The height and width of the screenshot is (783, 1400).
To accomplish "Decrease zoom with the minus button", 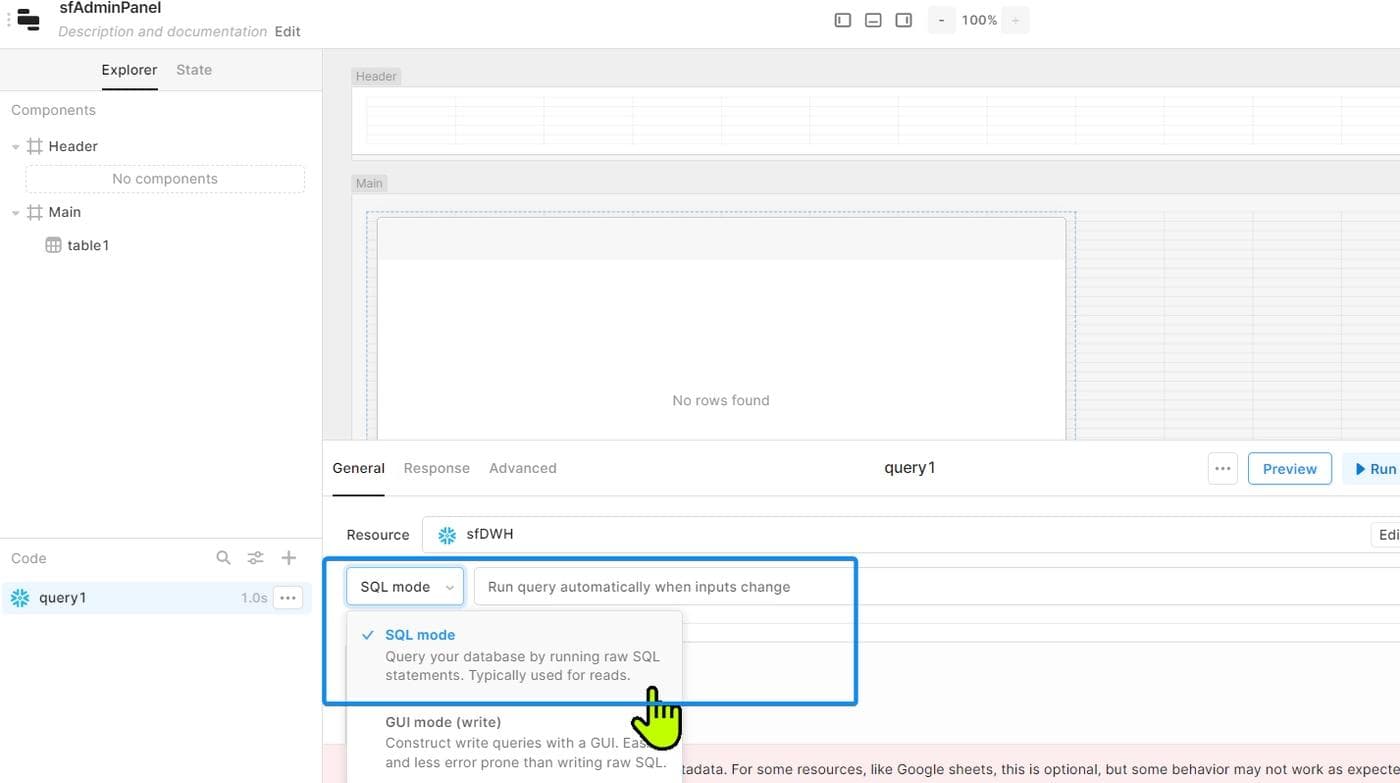I will click(941, 20).
